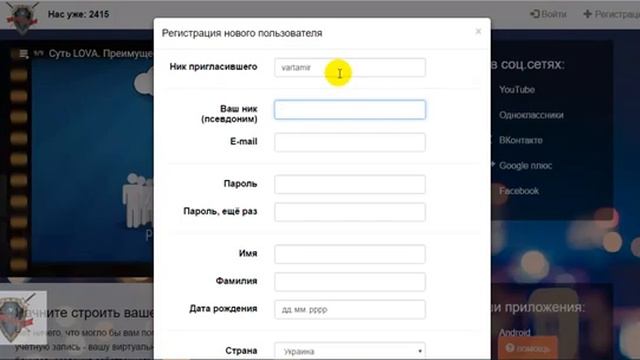Focus the Ник пригласившего input field
This screenshot has width=640, height=360.
click(x=350, y=67)
